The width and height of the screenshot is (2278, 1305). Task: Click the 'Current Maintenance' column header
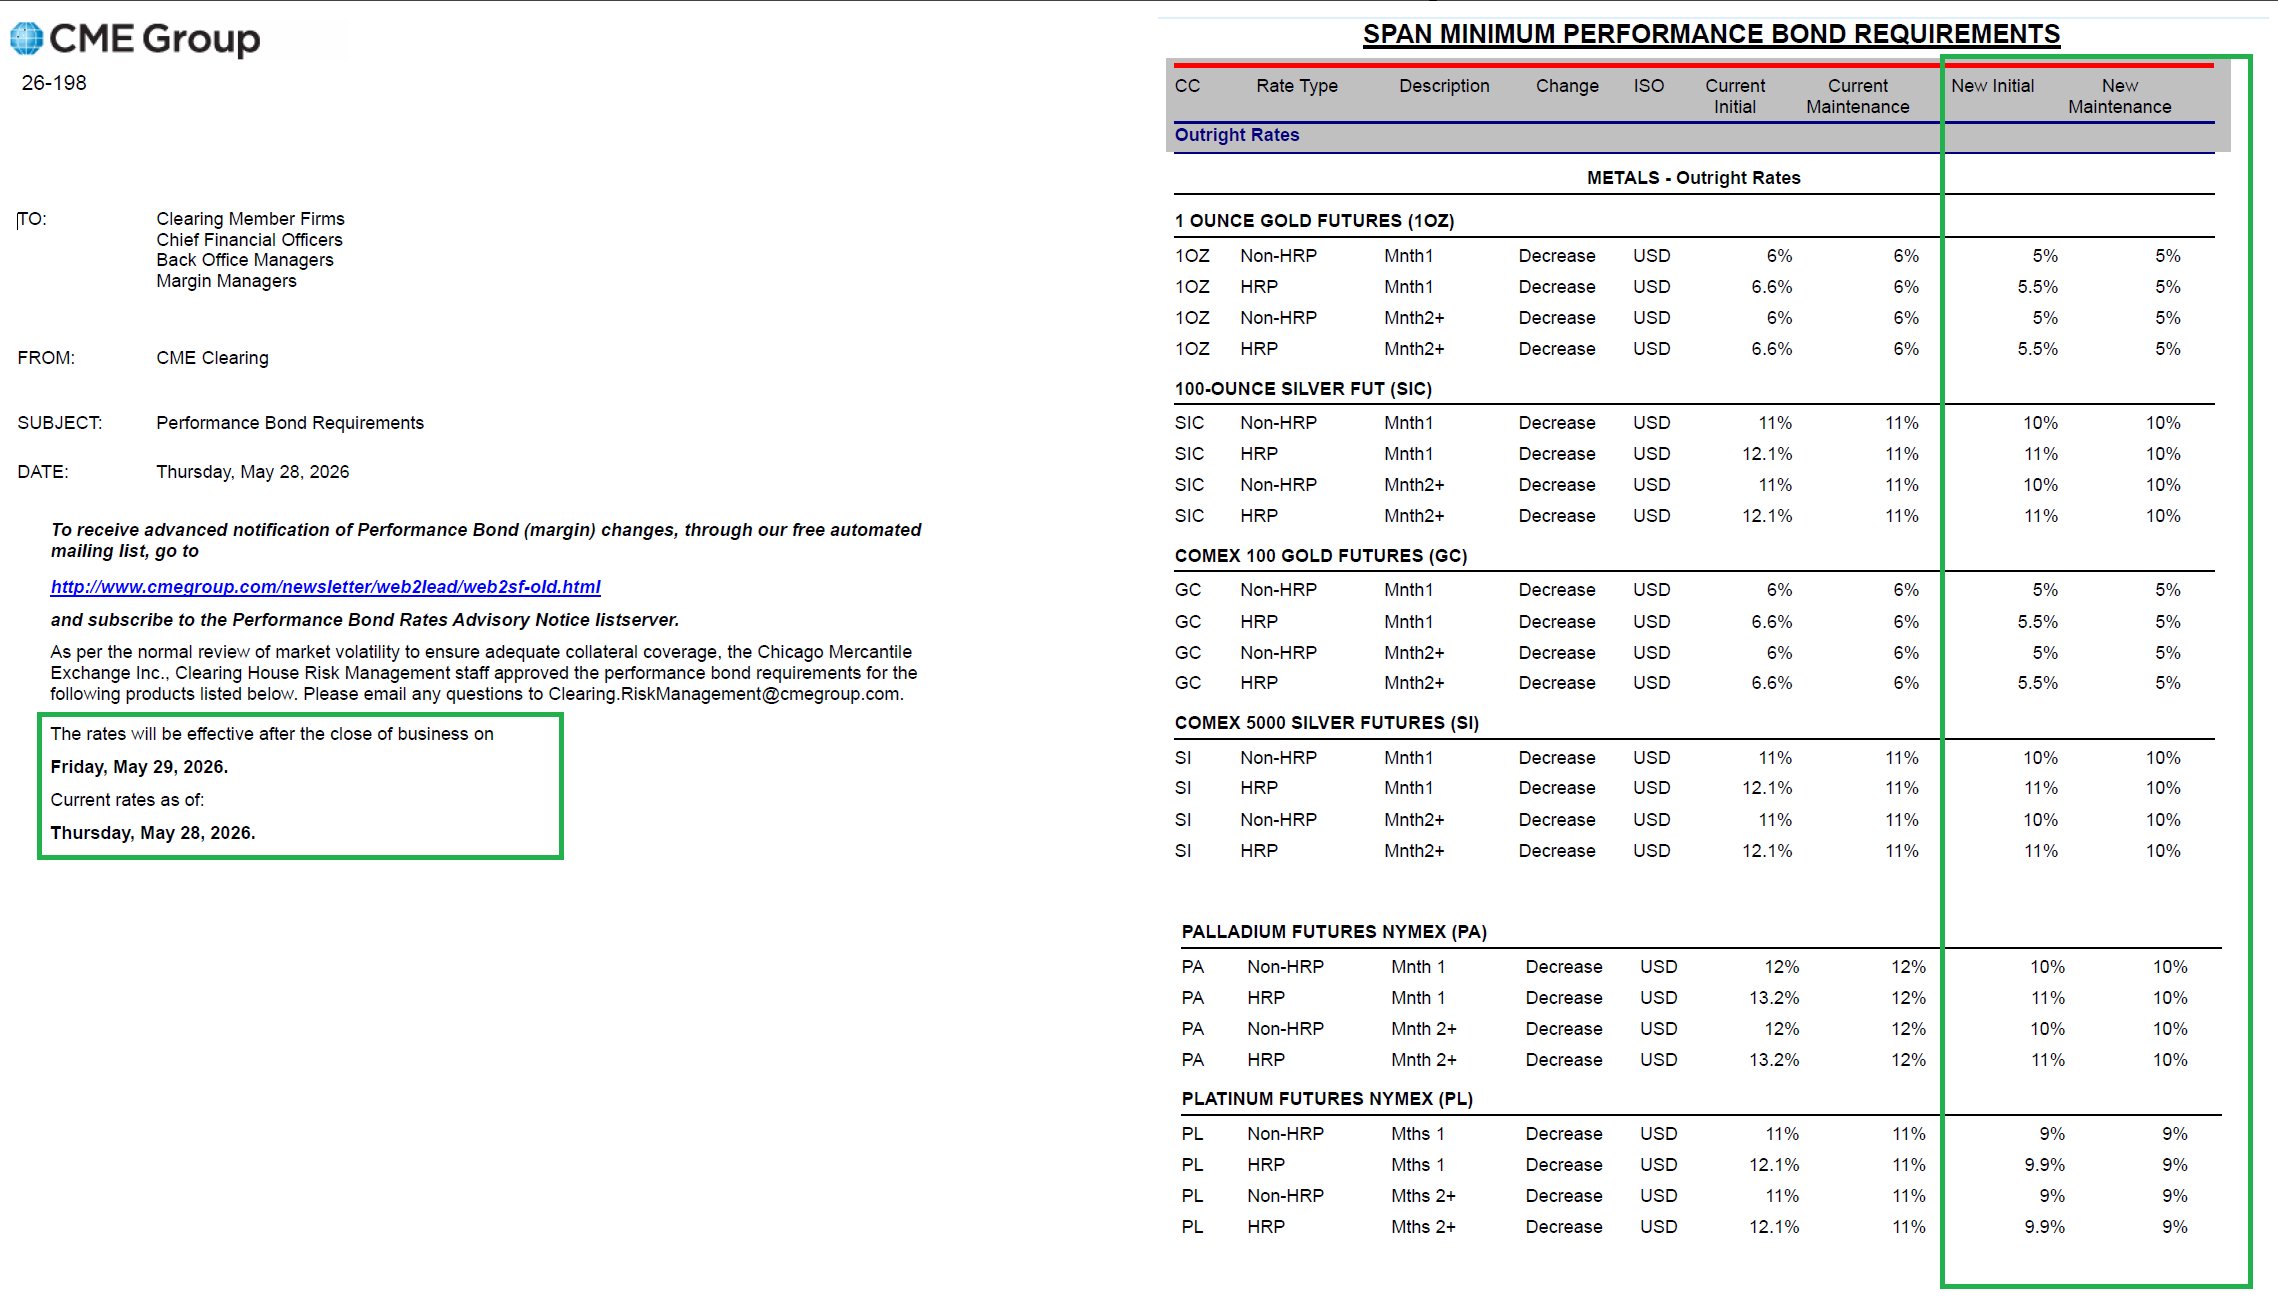click(1858, 96)
